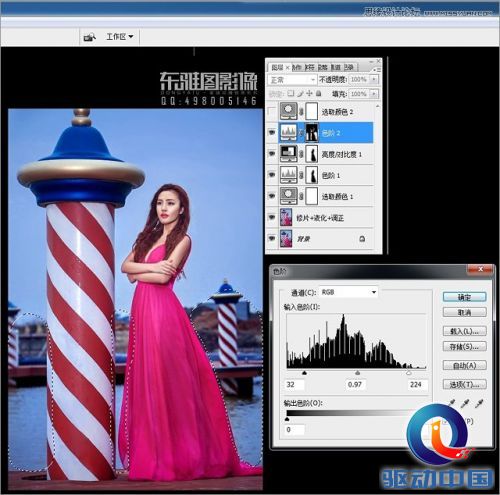
Task: Click the lock icon on 背景 layer
Action: pyautogui.click(x=362, y=239)
